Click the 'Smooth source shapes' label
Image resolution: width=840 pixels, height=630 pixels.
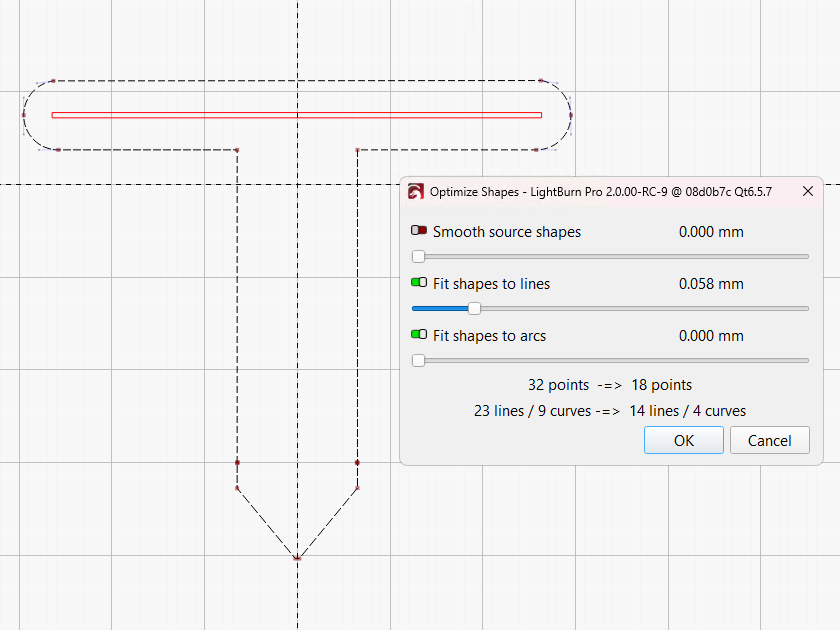507,232
